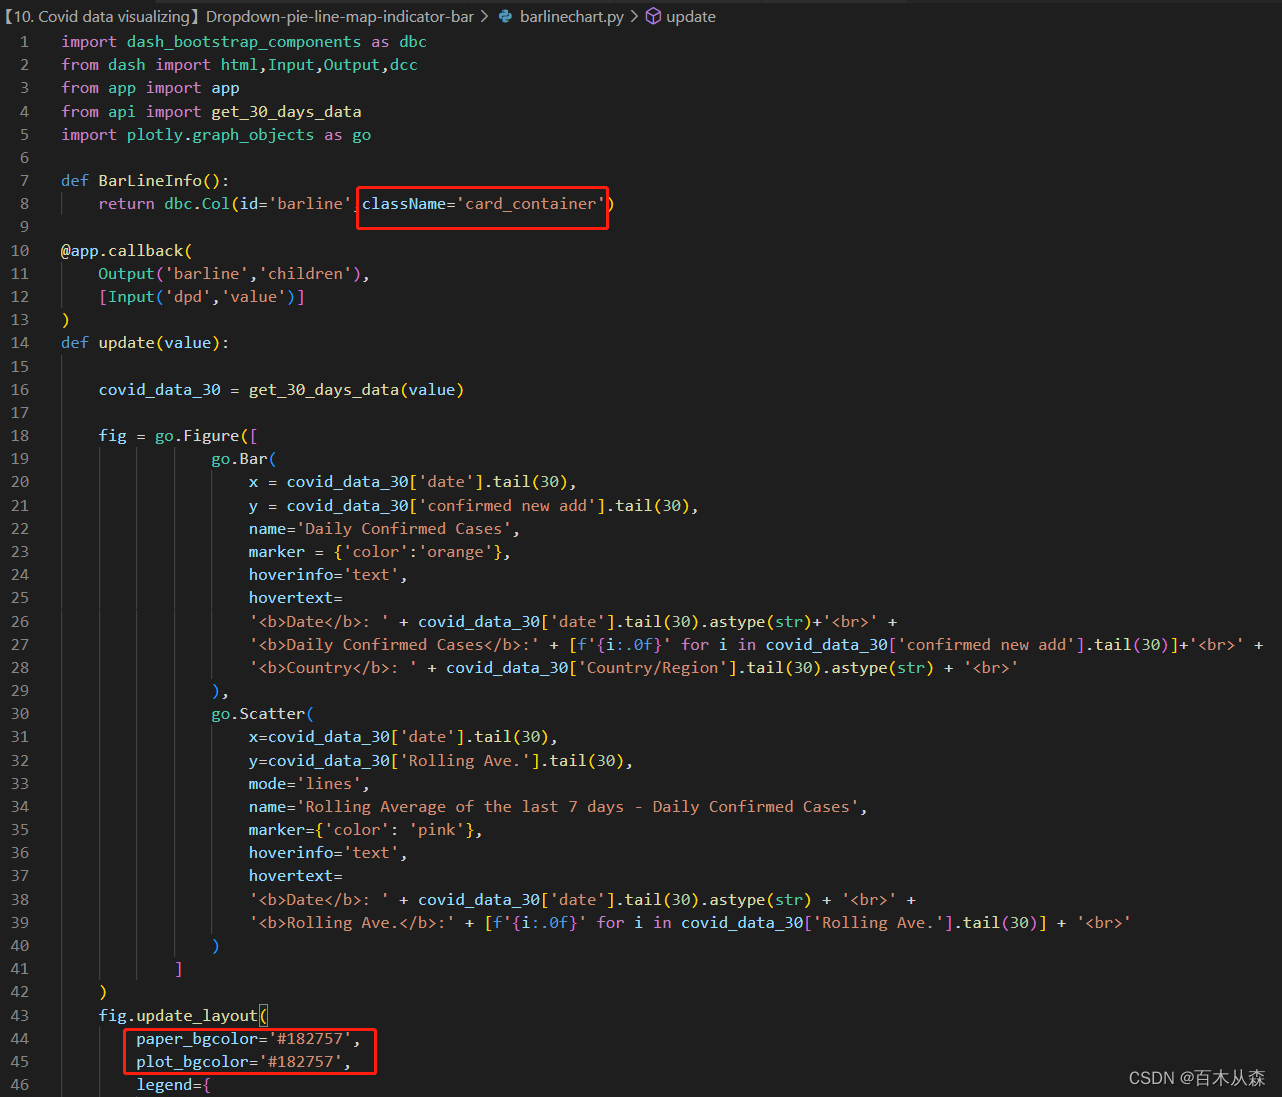Open the Dropdown-pie-line-map-indicator-bar breadcrumb folder
This screenshot has height=1097, width=1282.
tap(340, 16)
